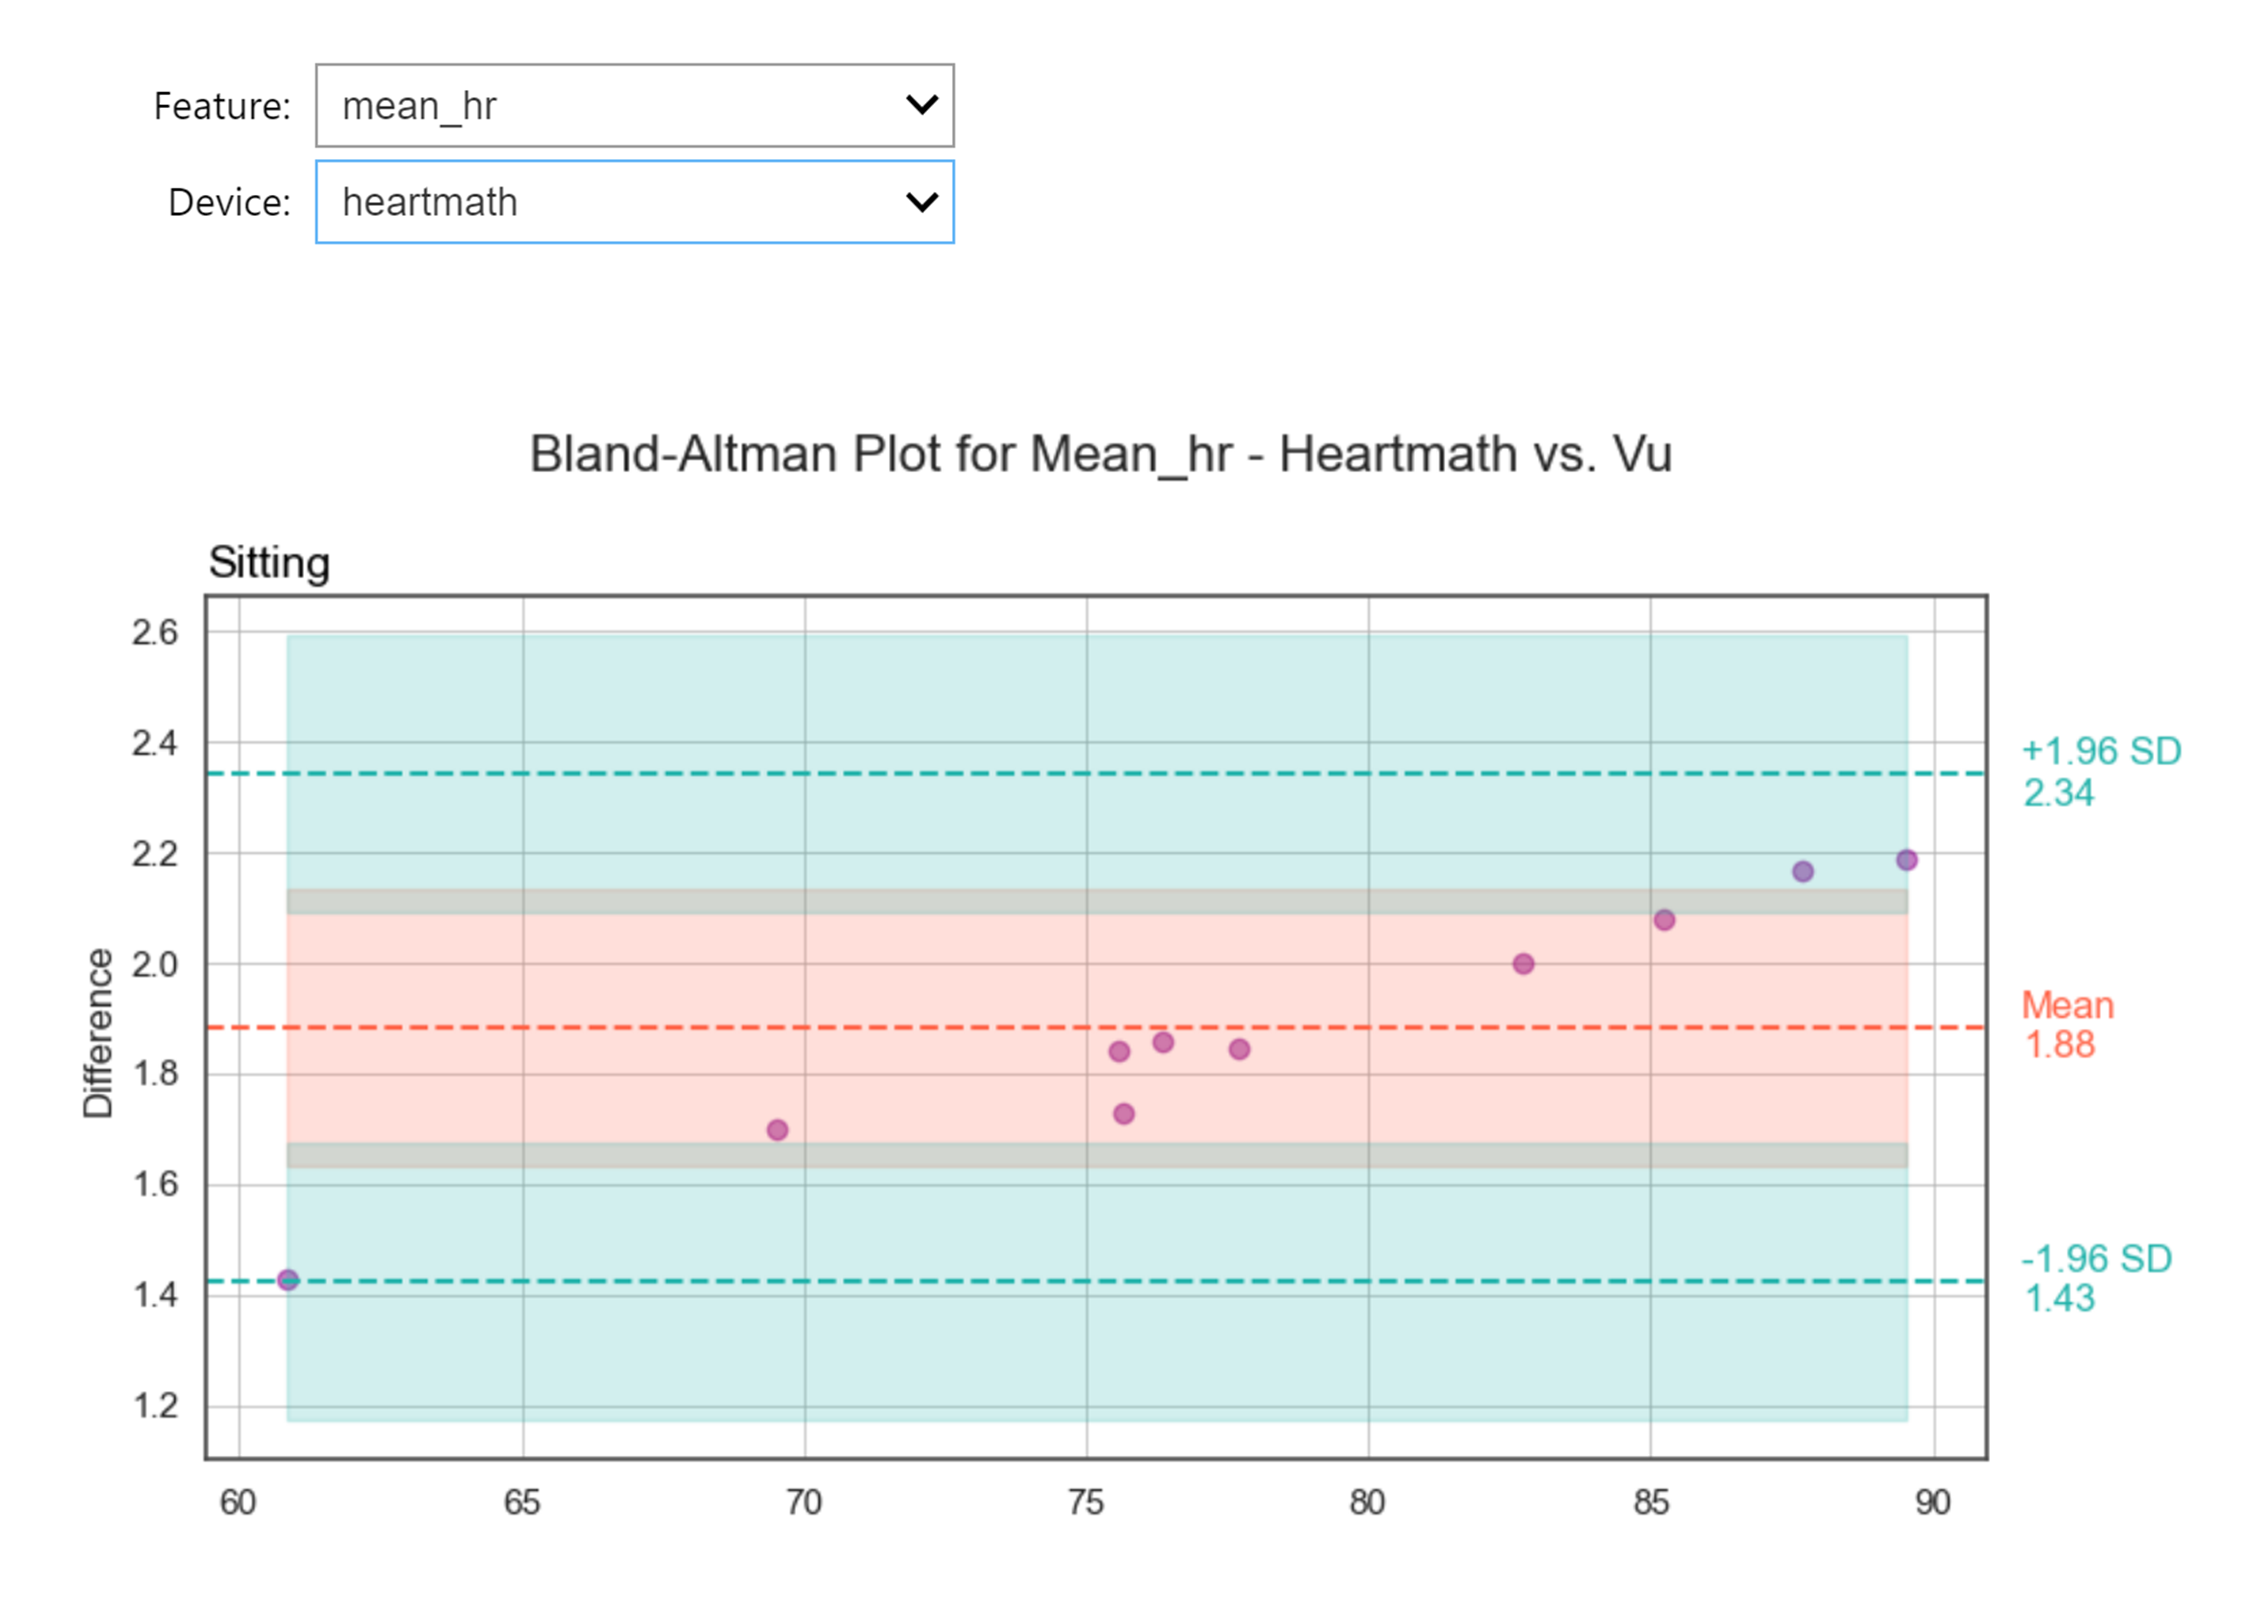The height and width of the screenshot is (1617, 2250).
Task: Click the Difference y-axis label
Action: tap(98, 1032)
